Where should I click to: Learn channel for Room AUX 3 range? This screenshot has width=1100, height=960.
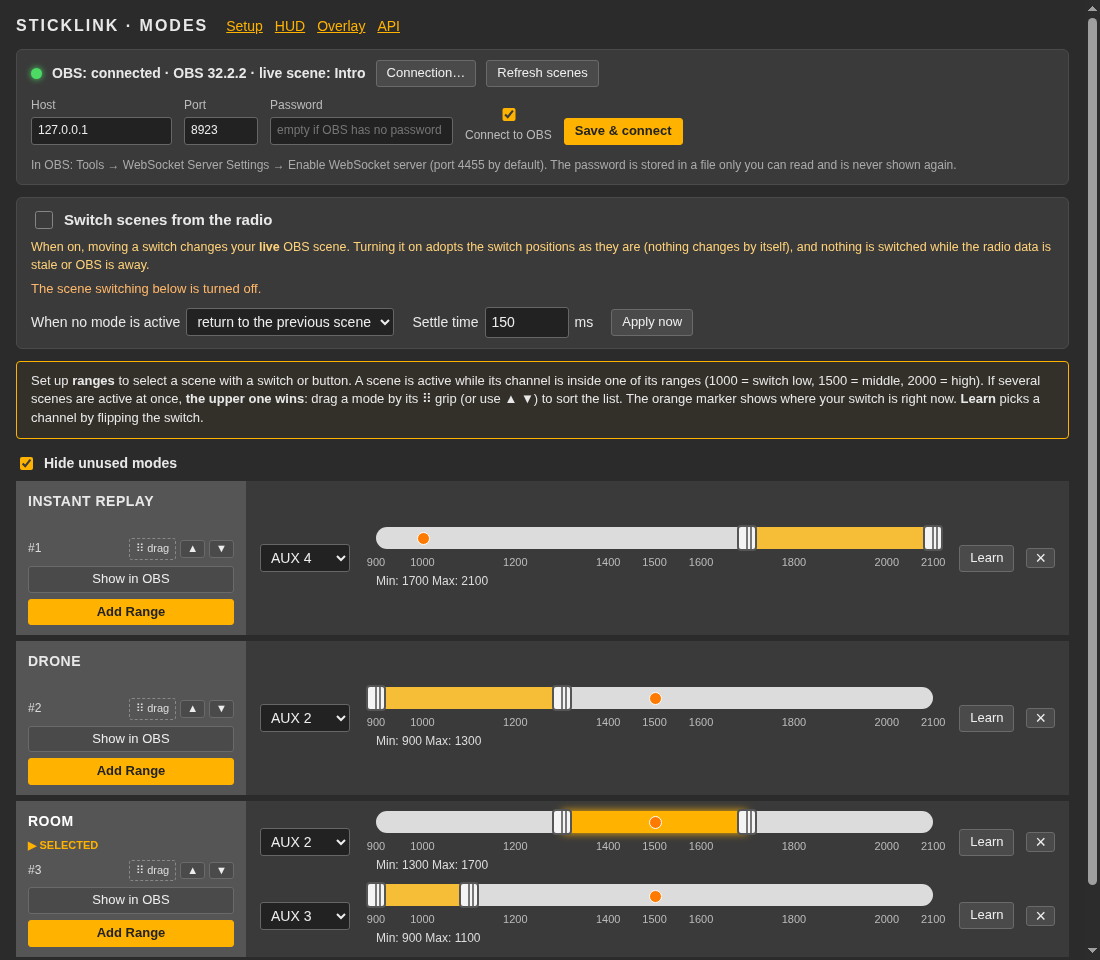tap(986, 916)
